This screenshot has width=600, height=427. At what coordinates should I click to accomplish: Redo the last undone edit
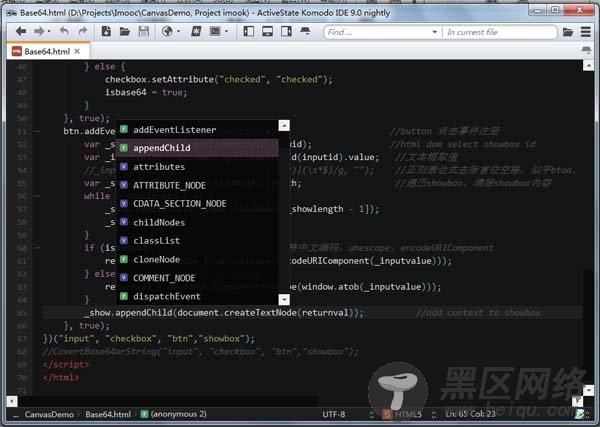83,31
